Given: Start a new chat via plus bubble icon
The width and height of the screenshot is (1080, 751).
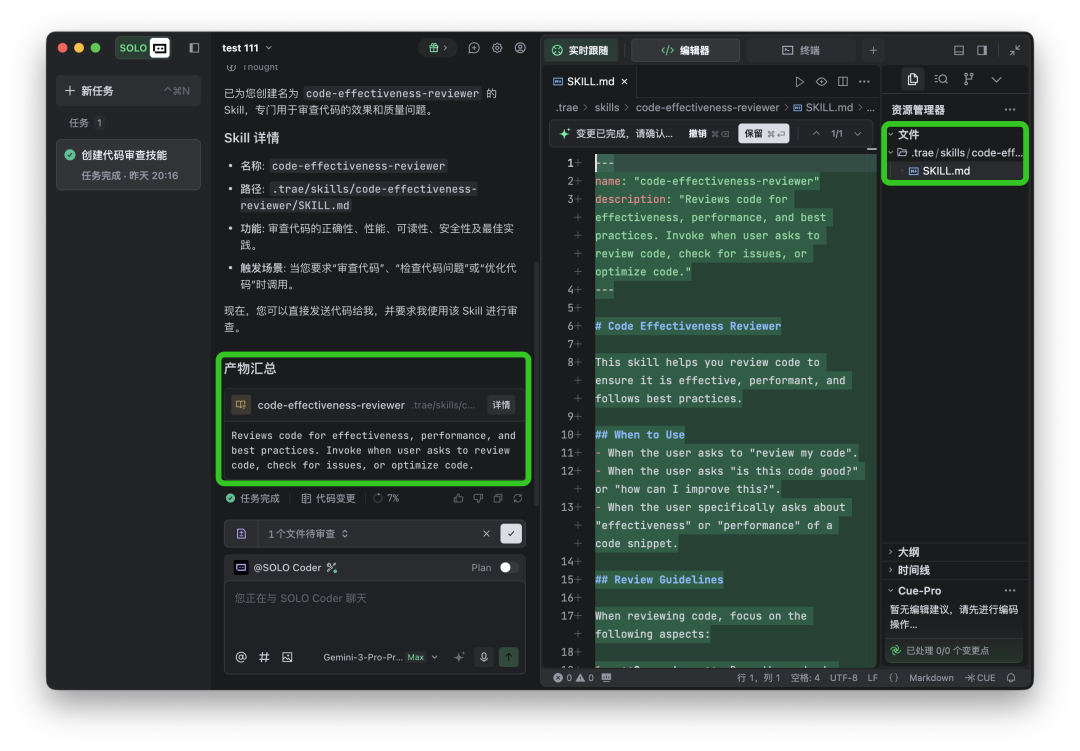Looking at the screenshot, I should pos(474,48).
